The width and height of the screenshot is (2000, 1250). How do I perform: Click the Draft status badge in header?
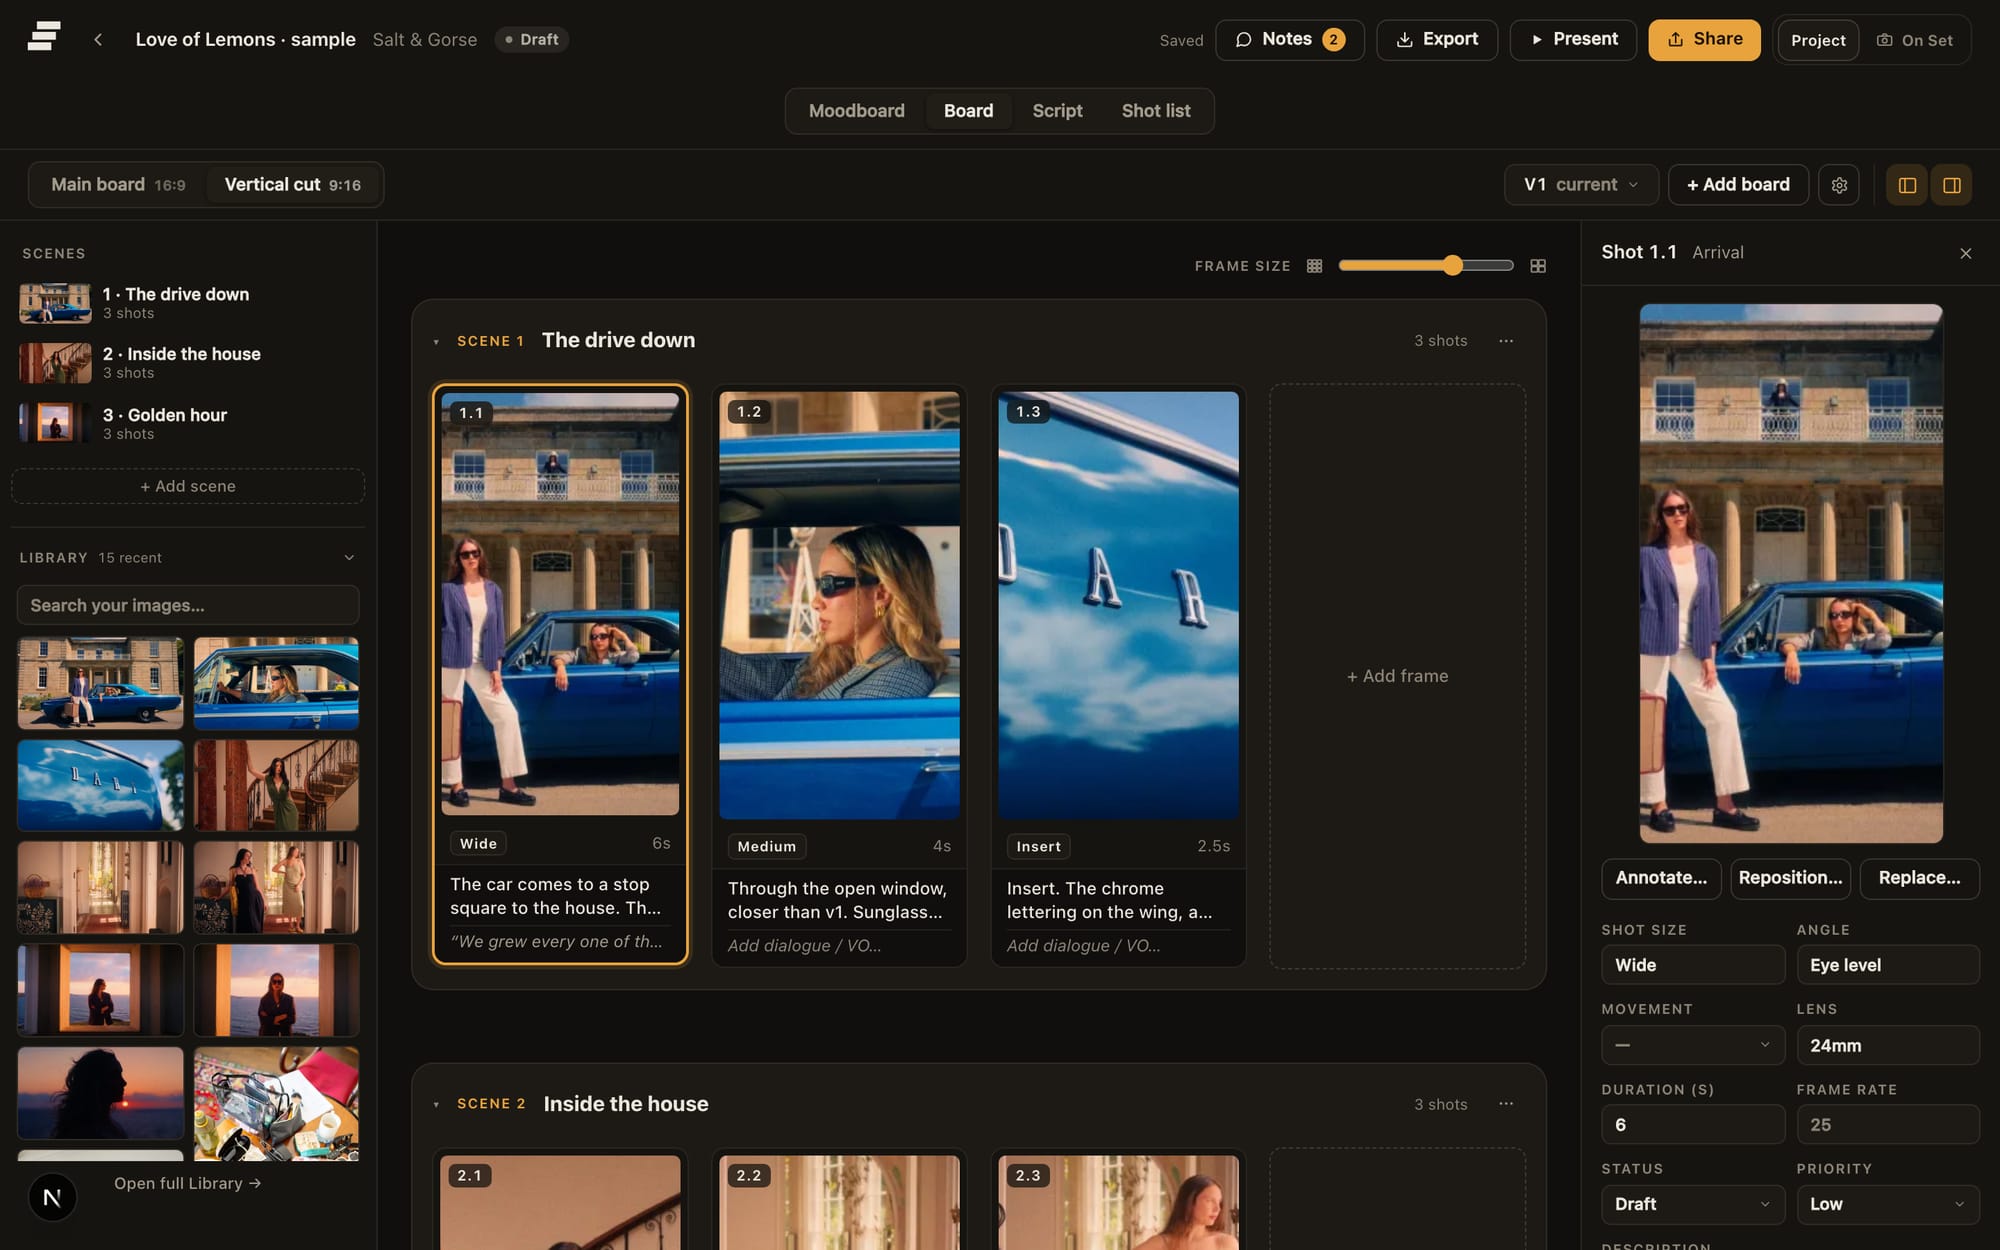(532, 40)
